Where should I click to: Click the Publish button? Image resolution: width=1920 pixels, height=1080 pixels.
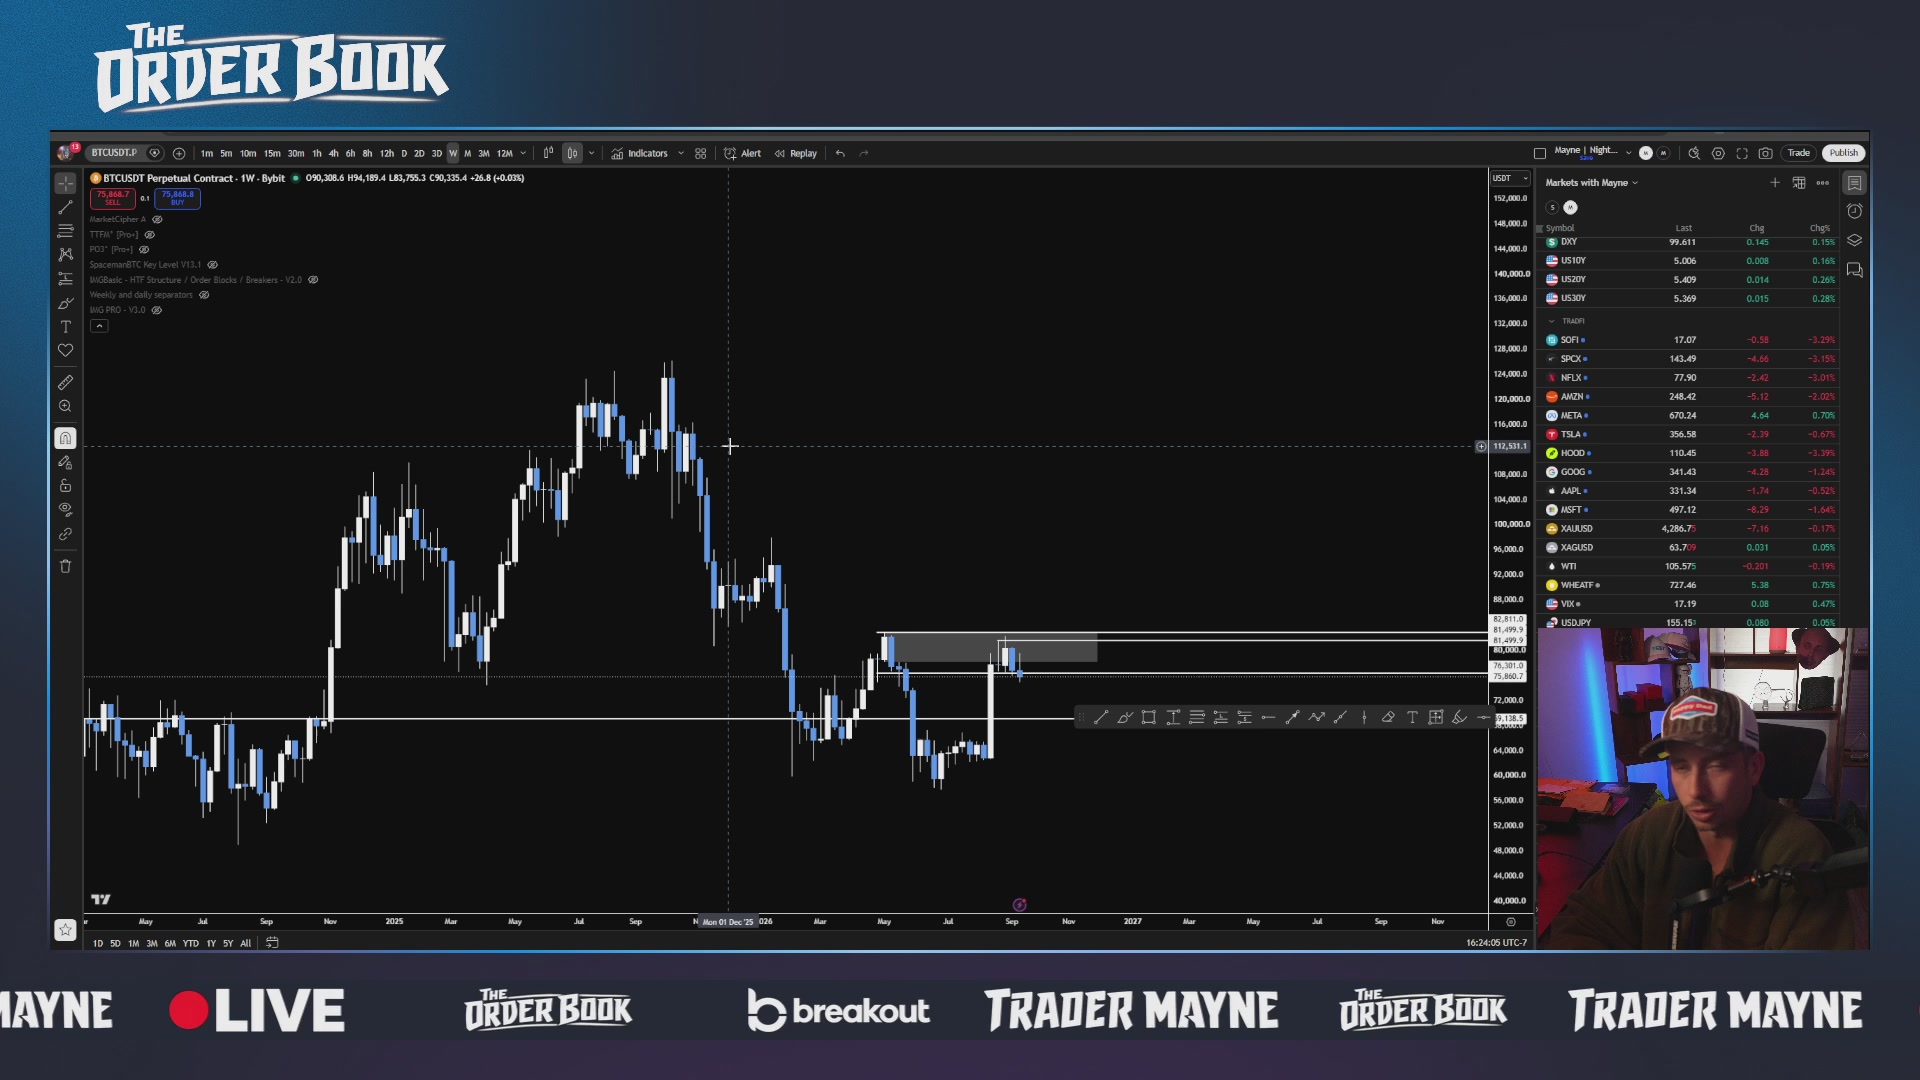1844,153
